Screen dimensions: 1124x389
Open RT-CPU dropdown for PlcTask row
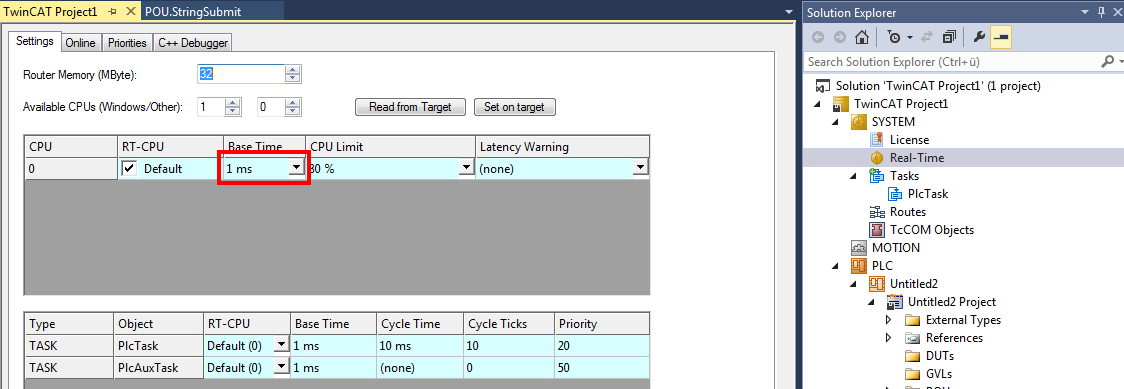[x=281, y=345]
